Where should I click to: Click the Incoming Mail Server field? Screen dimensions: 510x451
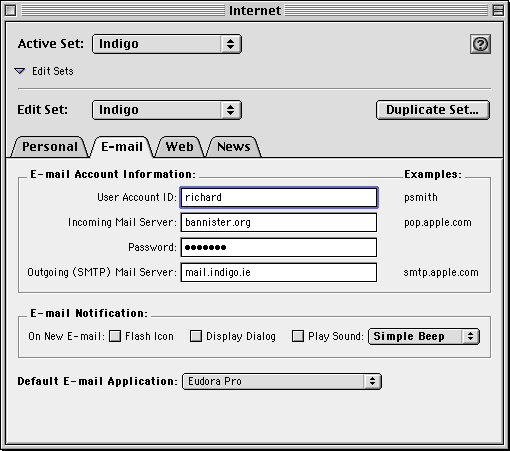click(x=279, y=222)
